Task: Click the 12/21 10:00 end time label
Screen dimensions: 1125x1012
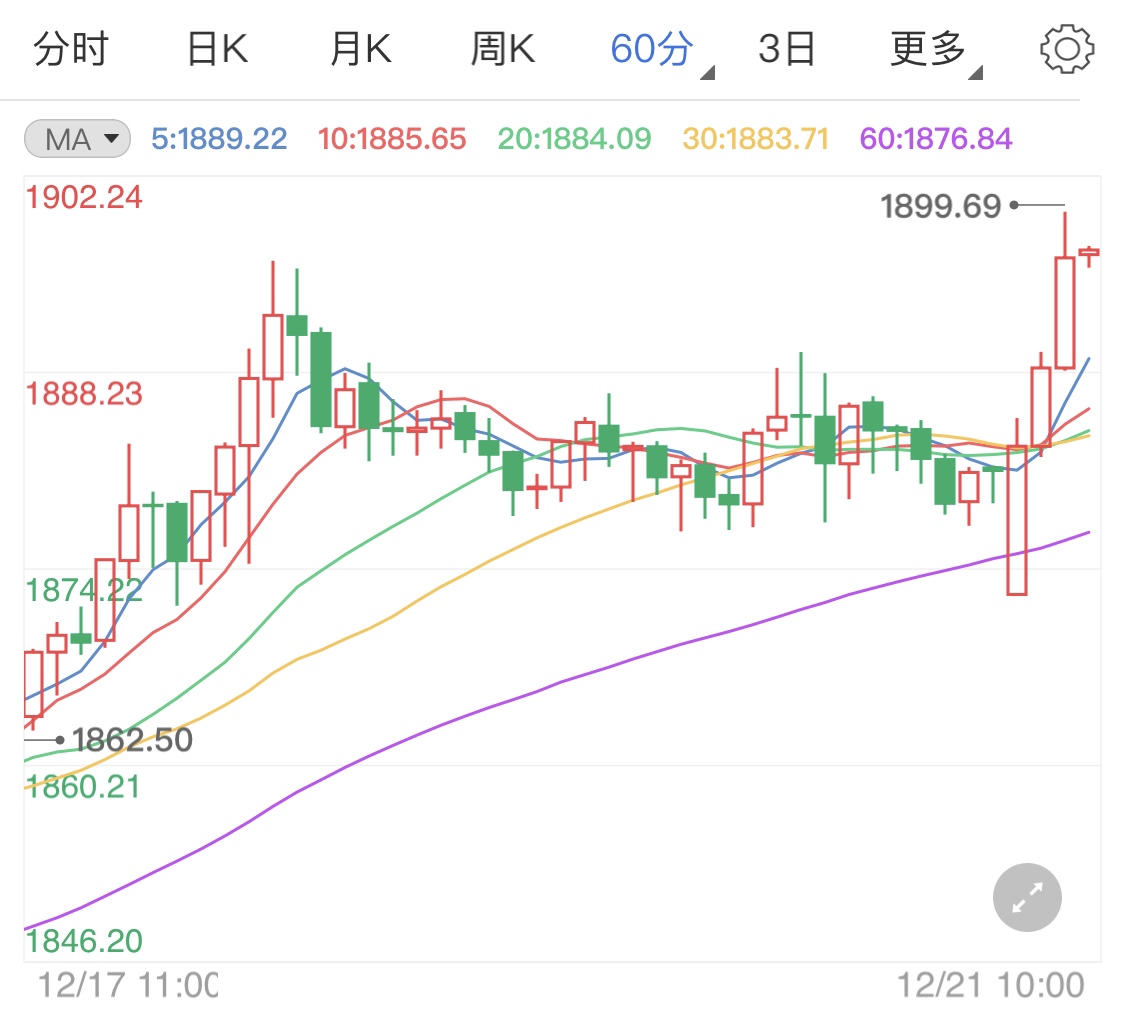Action: 991,985
